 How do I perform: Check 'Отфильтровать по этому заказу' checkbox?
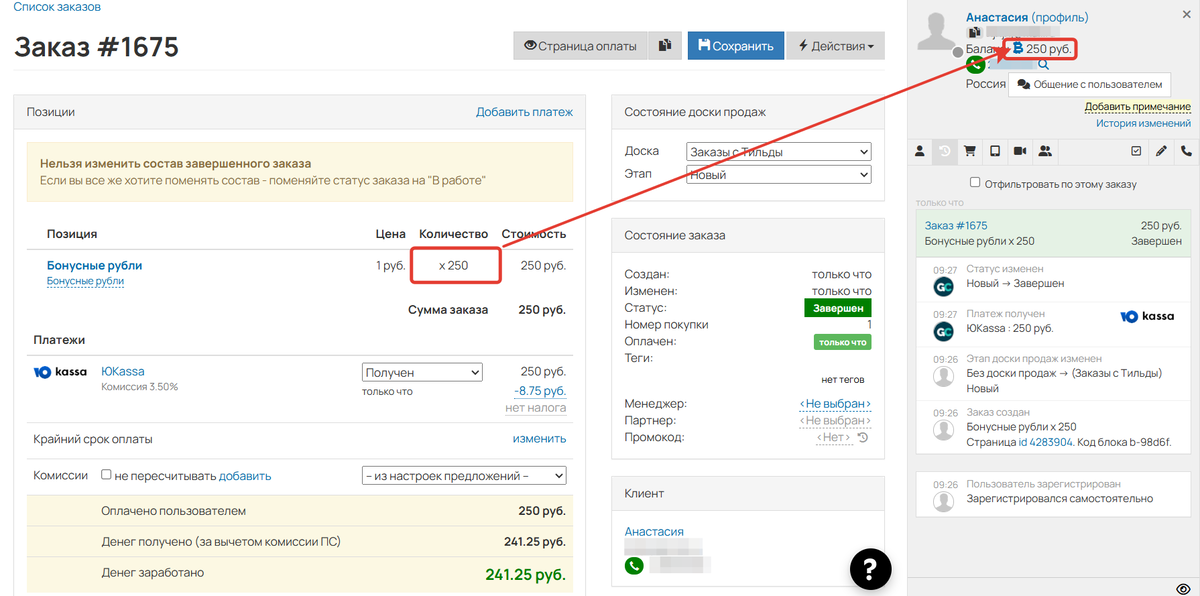tap(975, 184)
